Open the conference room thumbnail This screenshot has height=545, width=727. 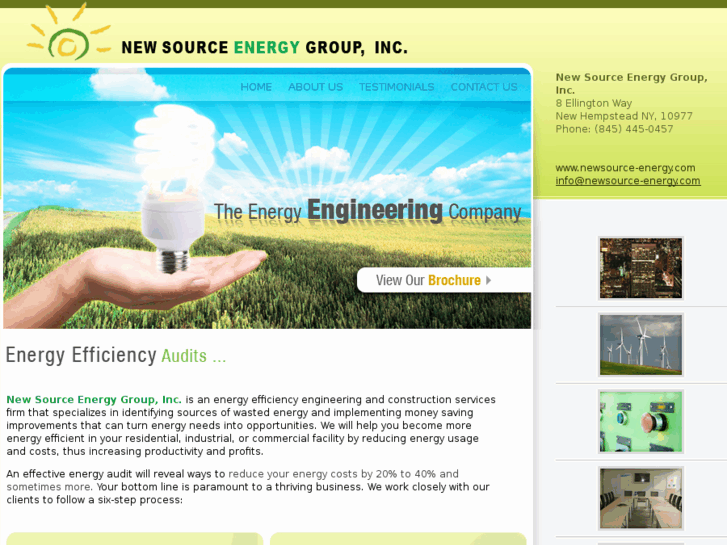pyautogui.click(x=641, y=499)
